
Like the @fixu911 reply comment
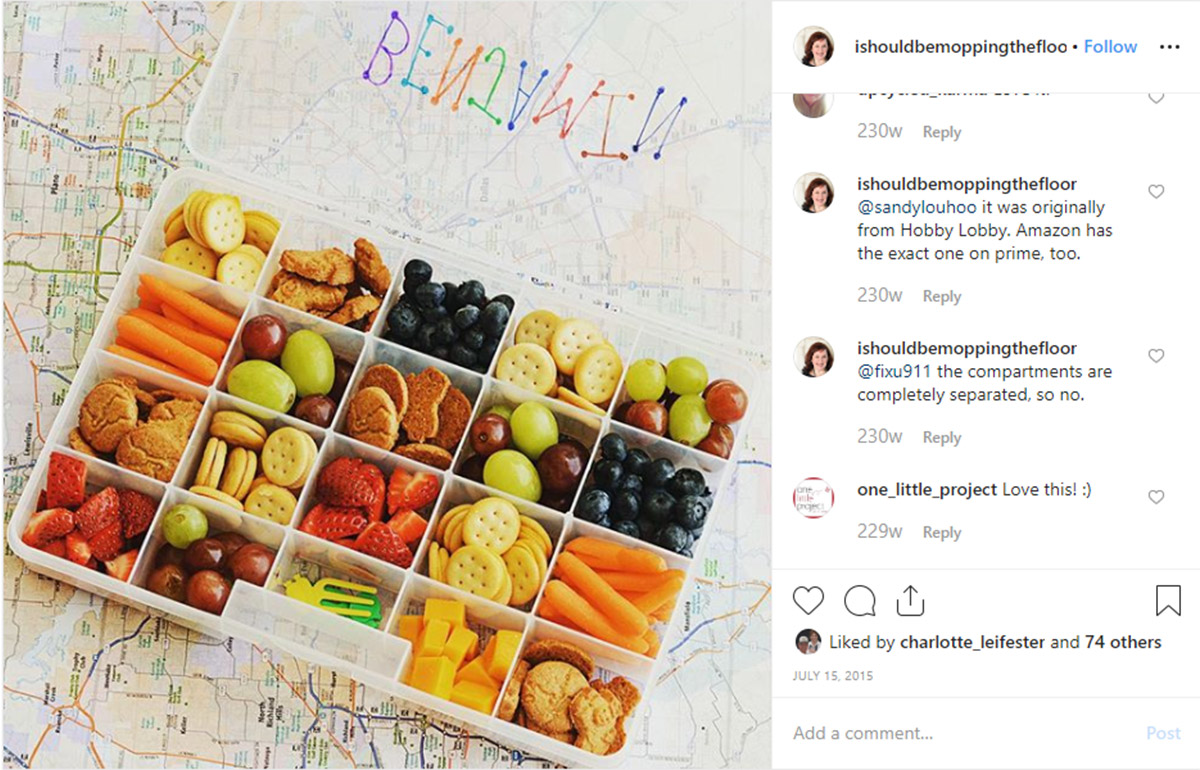coord(1156,356)
